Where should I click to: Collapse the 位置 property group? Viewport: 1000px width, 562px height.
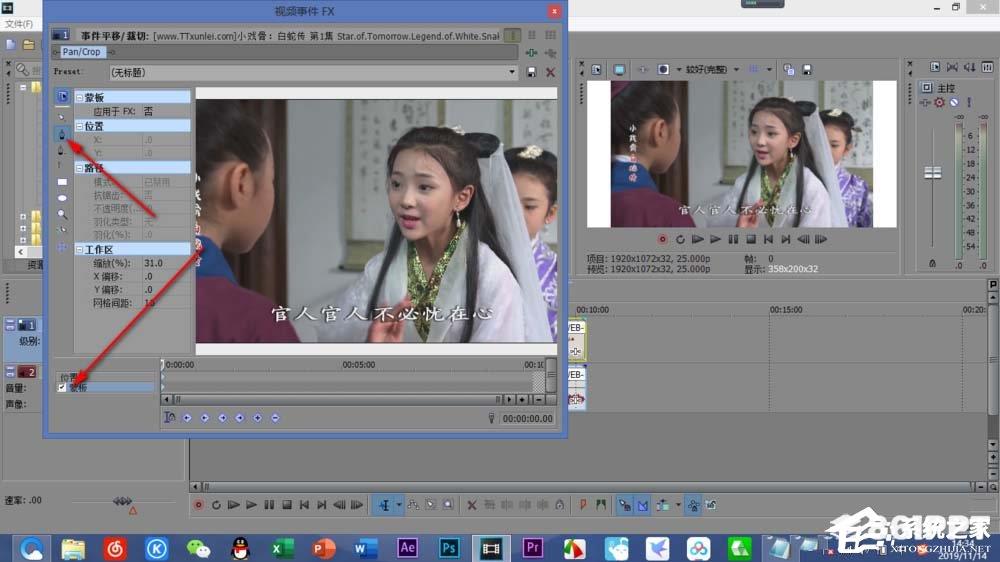pyautogui.click(x=80, y=126)
